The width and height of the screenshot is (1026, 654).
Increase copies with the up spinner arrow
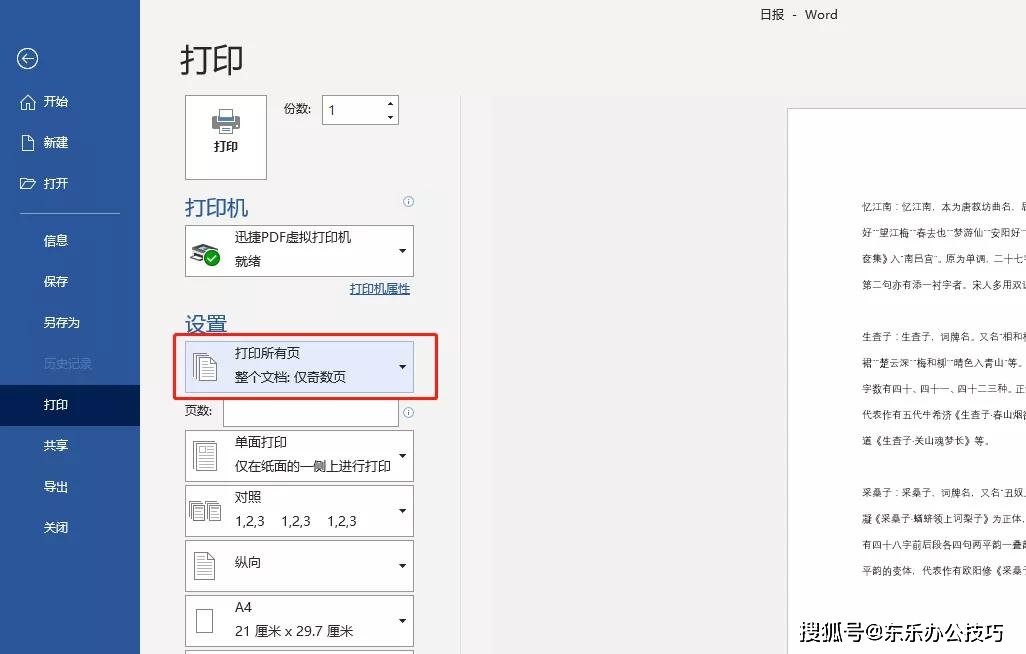[391, 103]
